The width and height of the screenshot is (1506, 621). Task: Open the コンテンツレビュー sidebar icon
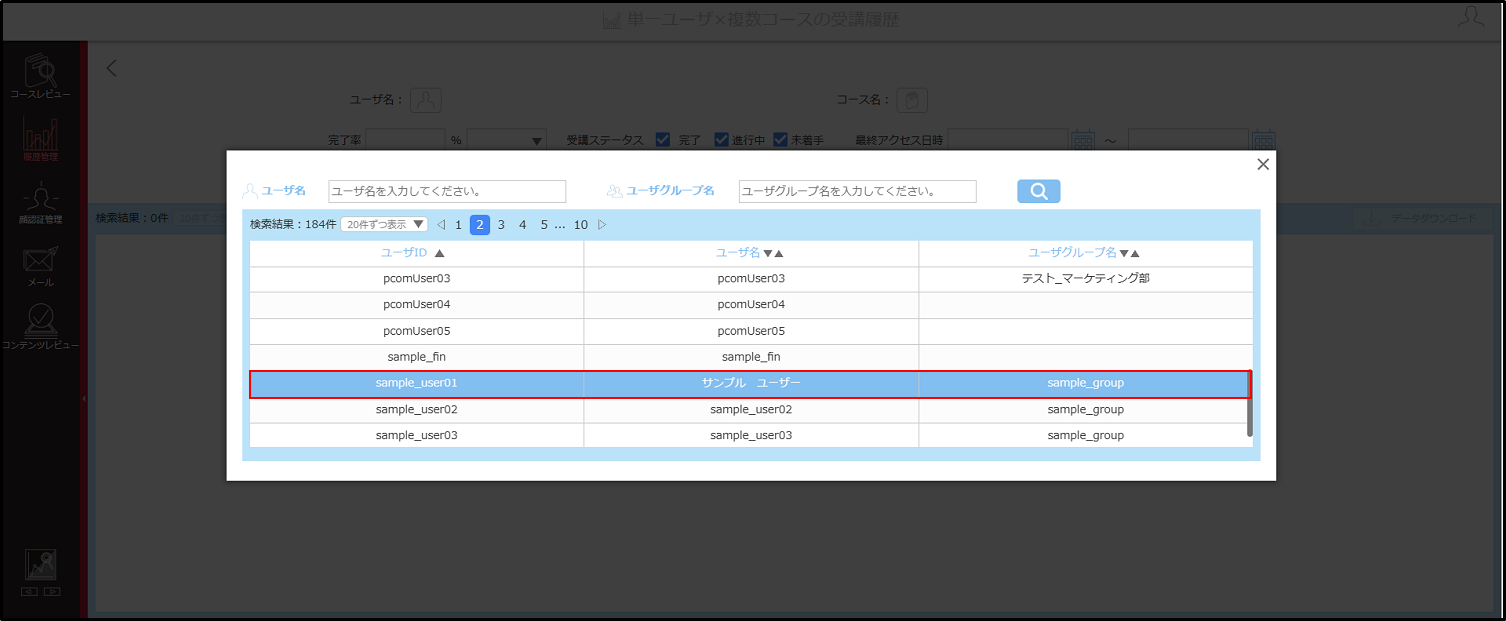[41, 327]
